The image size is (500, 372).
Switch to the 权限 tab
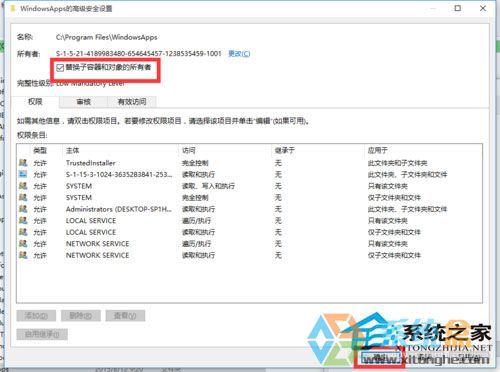tap(35, 102)
